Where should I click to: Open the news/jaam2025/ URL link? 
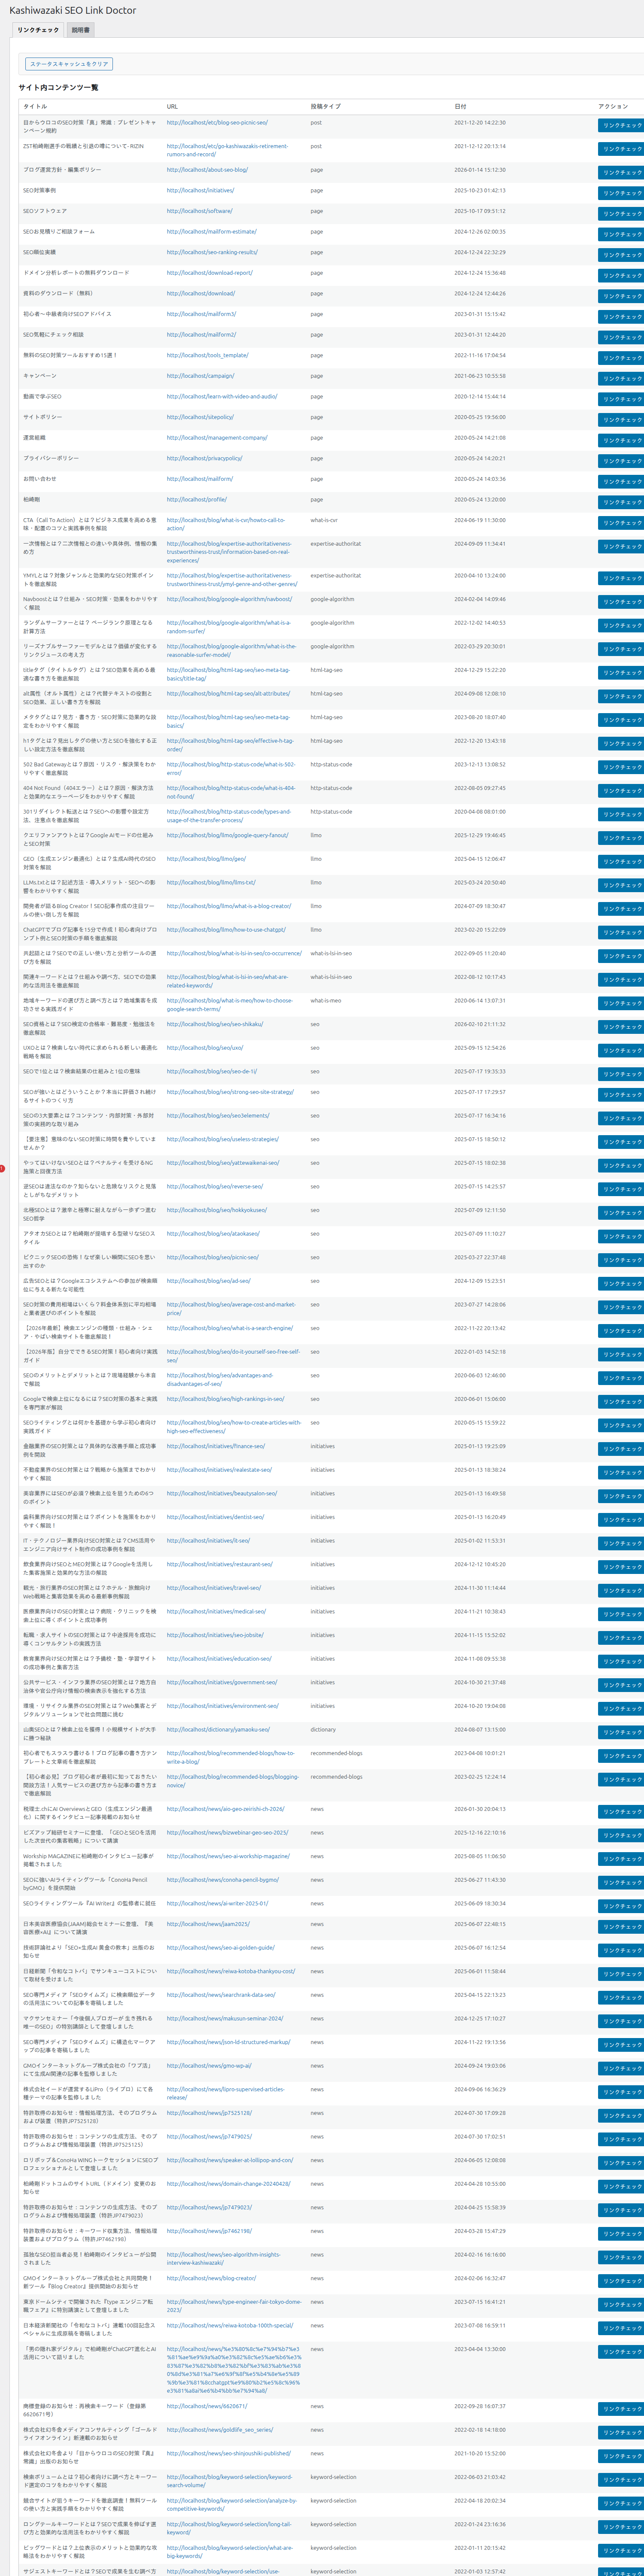(208, 1924)
